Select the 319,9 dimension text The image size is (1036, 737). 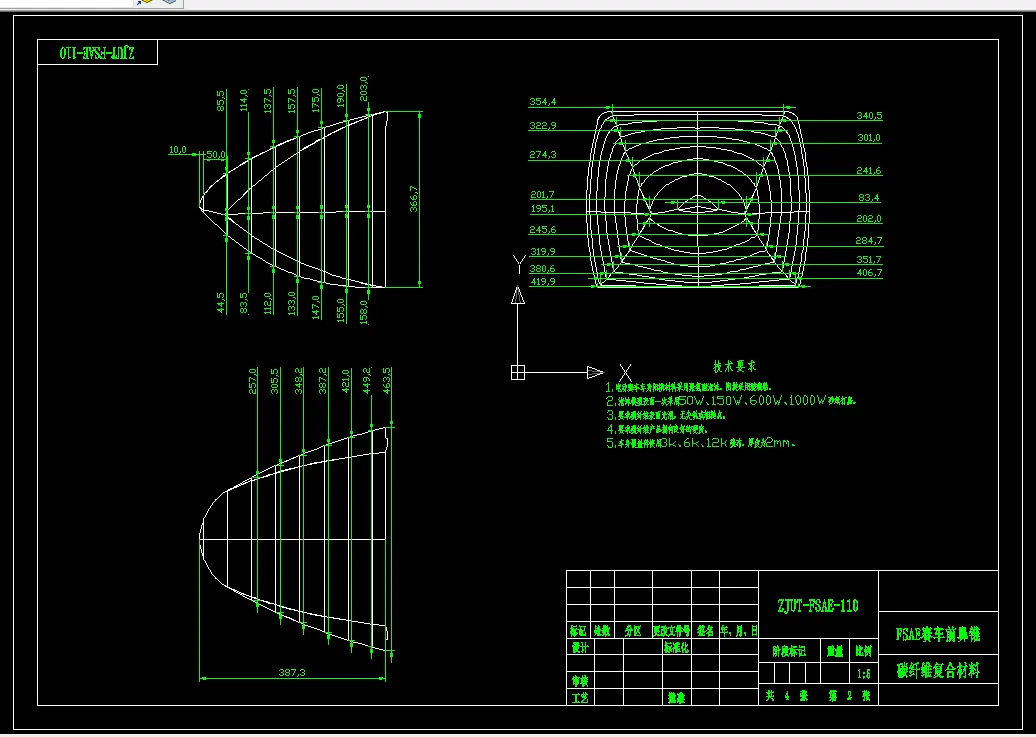(542, 251)
